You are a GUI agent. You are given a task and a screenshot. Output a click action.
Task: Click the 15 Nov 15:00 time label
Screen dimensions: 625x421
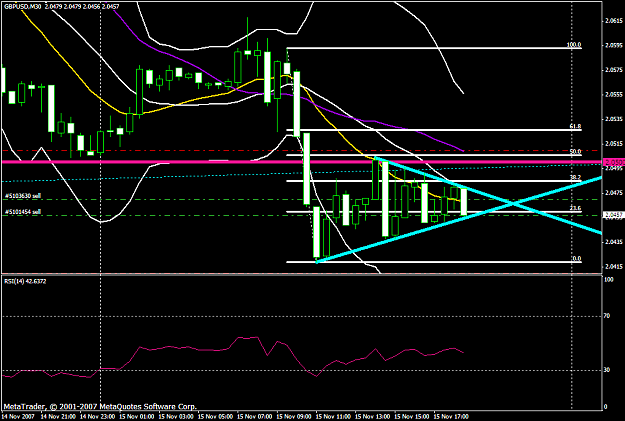tap(412, 417)
